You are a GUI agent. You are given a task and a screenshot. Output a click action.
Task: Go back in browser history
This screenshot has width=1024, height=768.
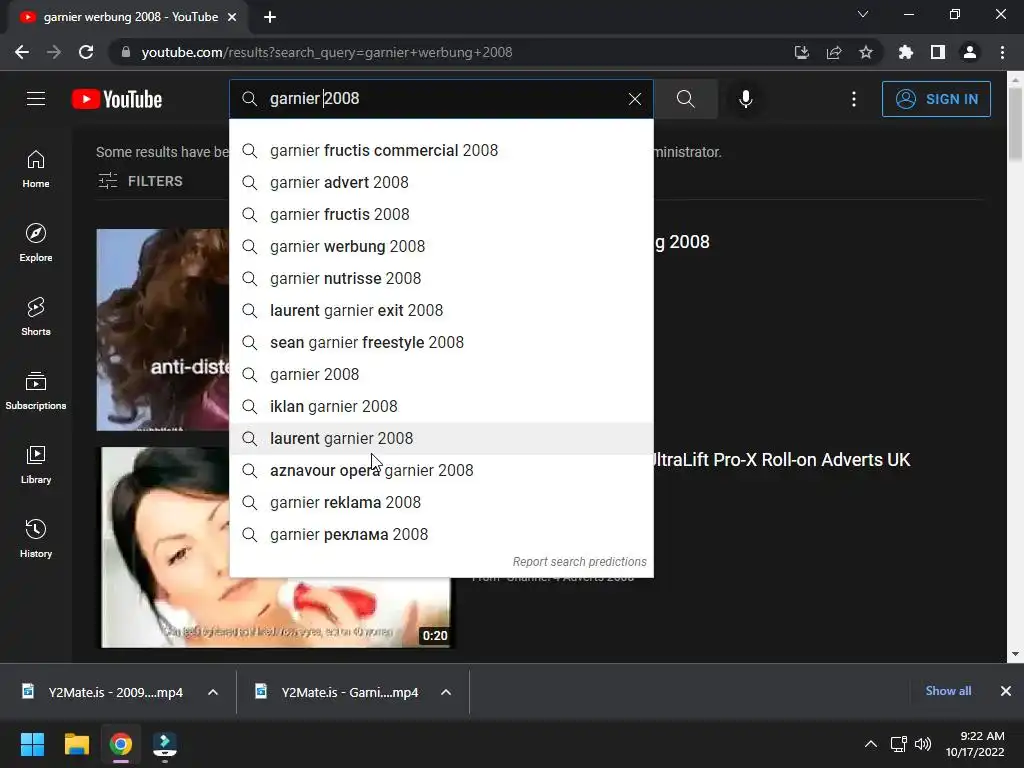[22, 52]
